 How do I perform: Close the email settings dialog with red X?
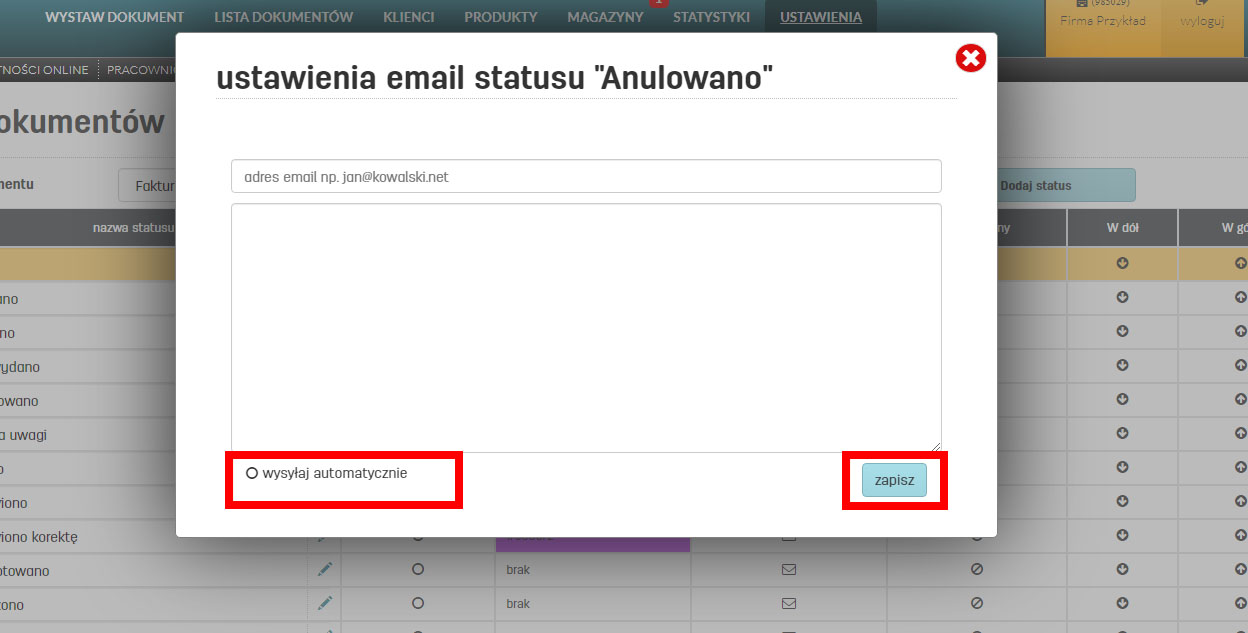point(970,58)
